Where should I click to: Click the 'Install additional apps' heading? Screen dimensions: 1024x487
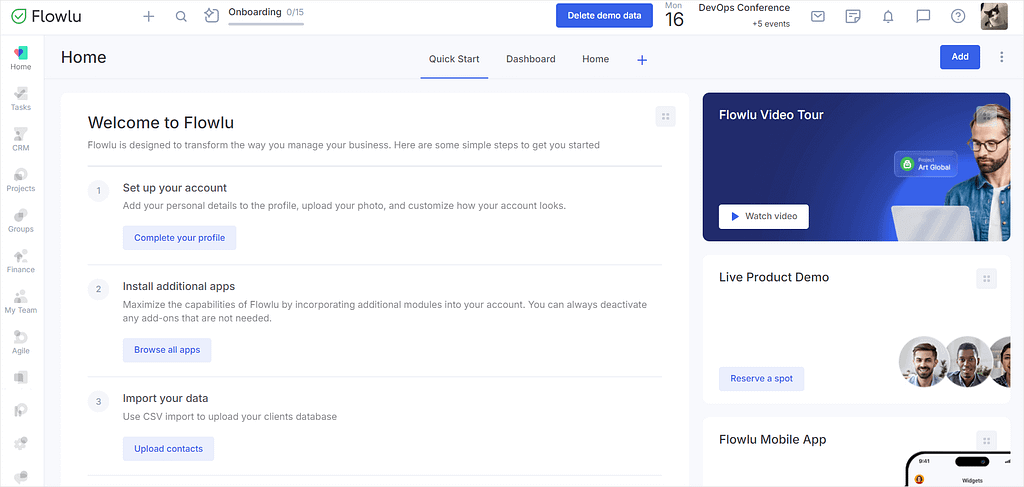[x=179, y=287]
